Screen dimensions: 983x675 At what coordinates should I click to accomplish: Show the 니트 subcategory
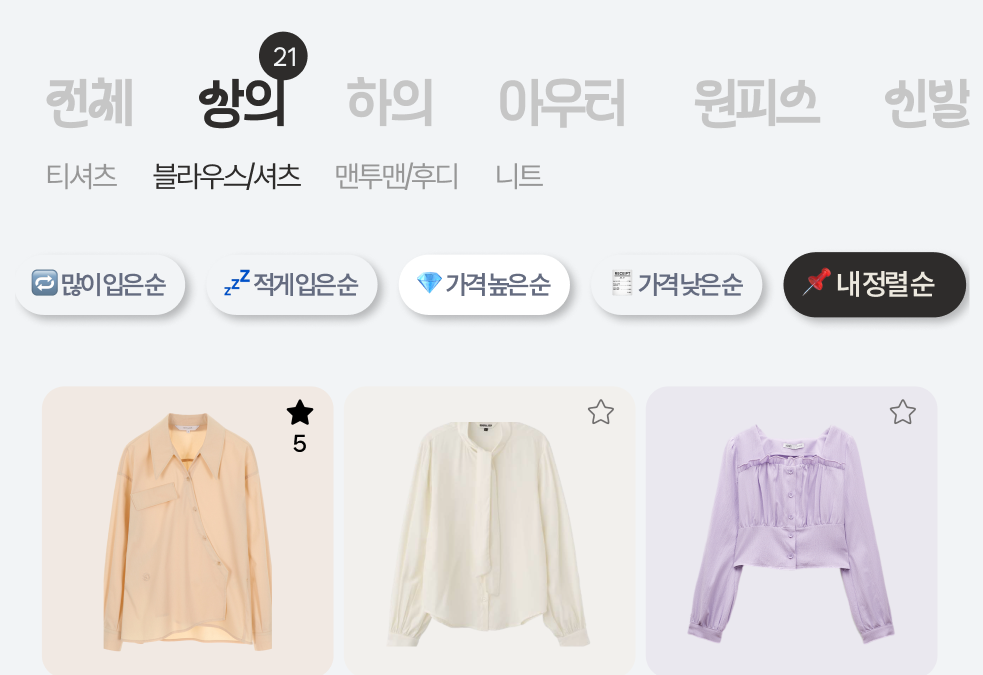[x=519, y=175]
